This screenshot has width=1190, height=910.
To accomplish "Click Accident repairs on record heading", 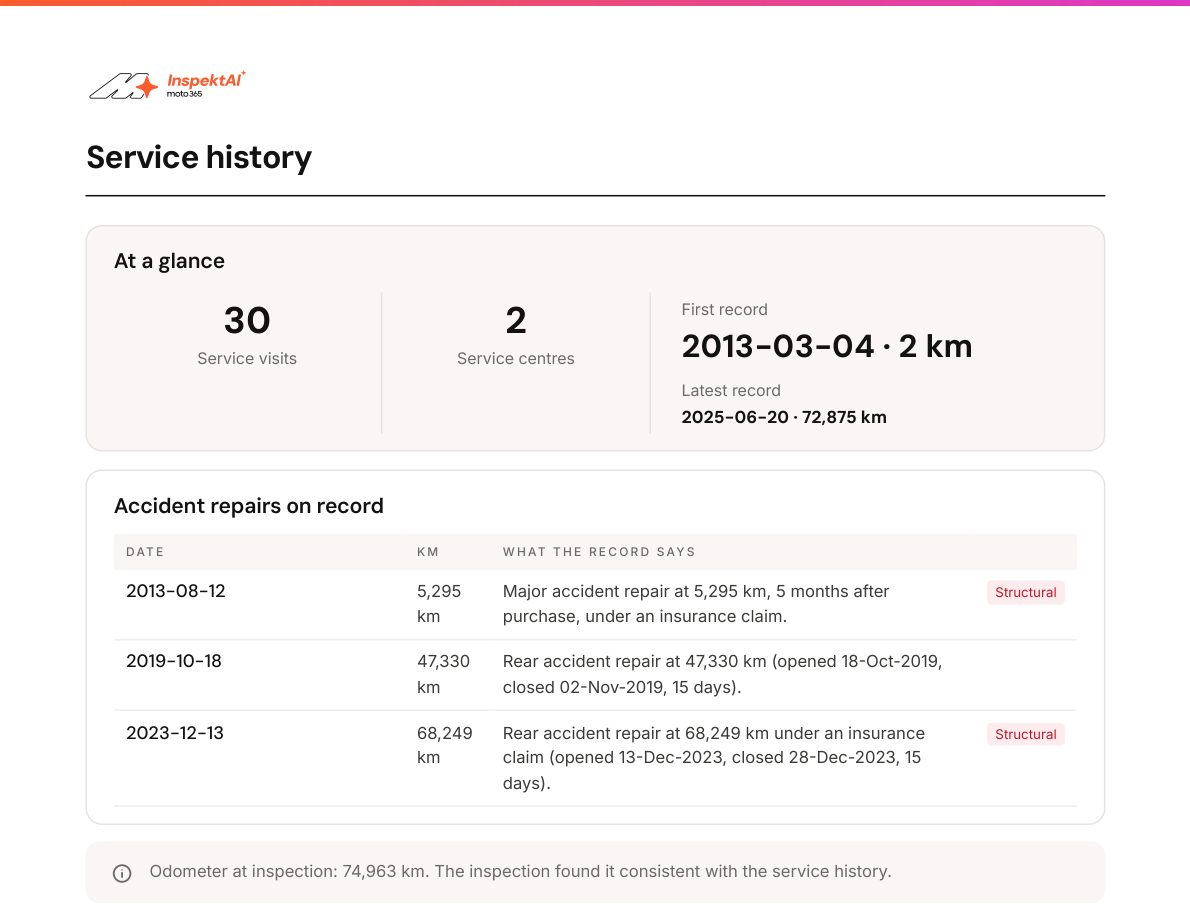I will pos(249,506).
